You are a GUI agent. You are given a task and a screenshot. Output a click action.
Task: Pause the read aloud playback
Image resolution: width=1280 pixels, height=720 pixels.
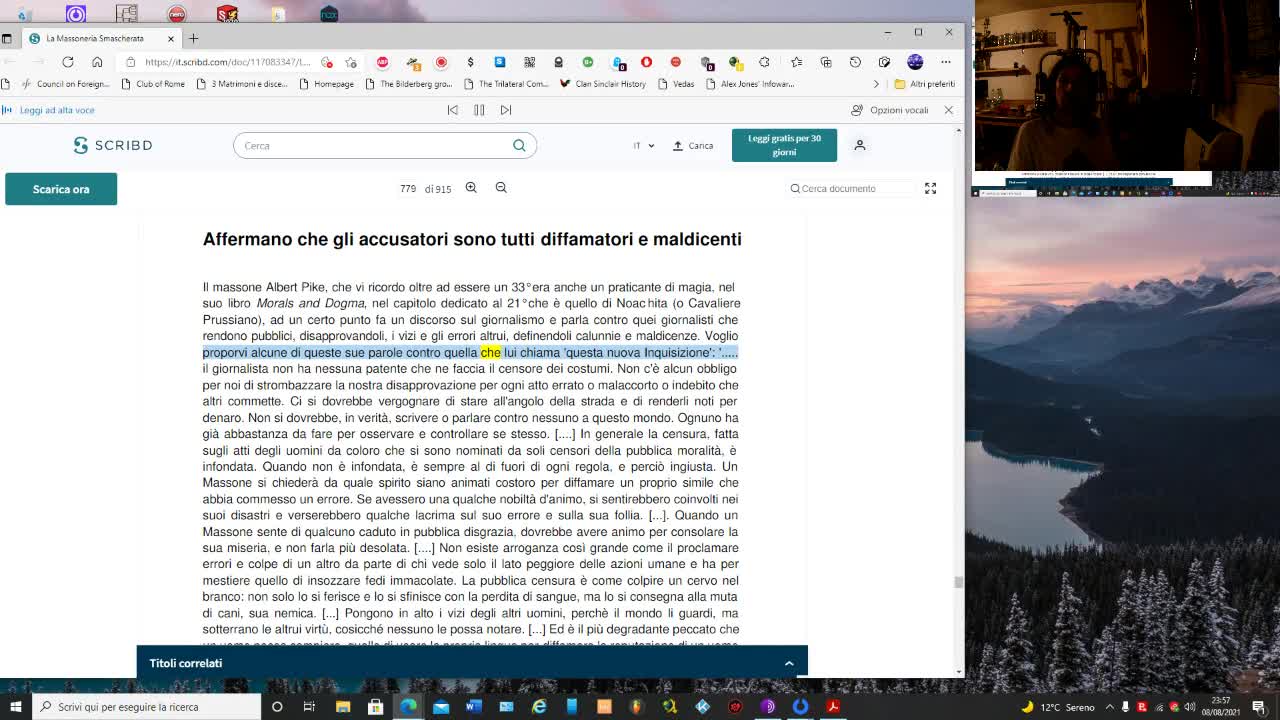pos(479,110)
